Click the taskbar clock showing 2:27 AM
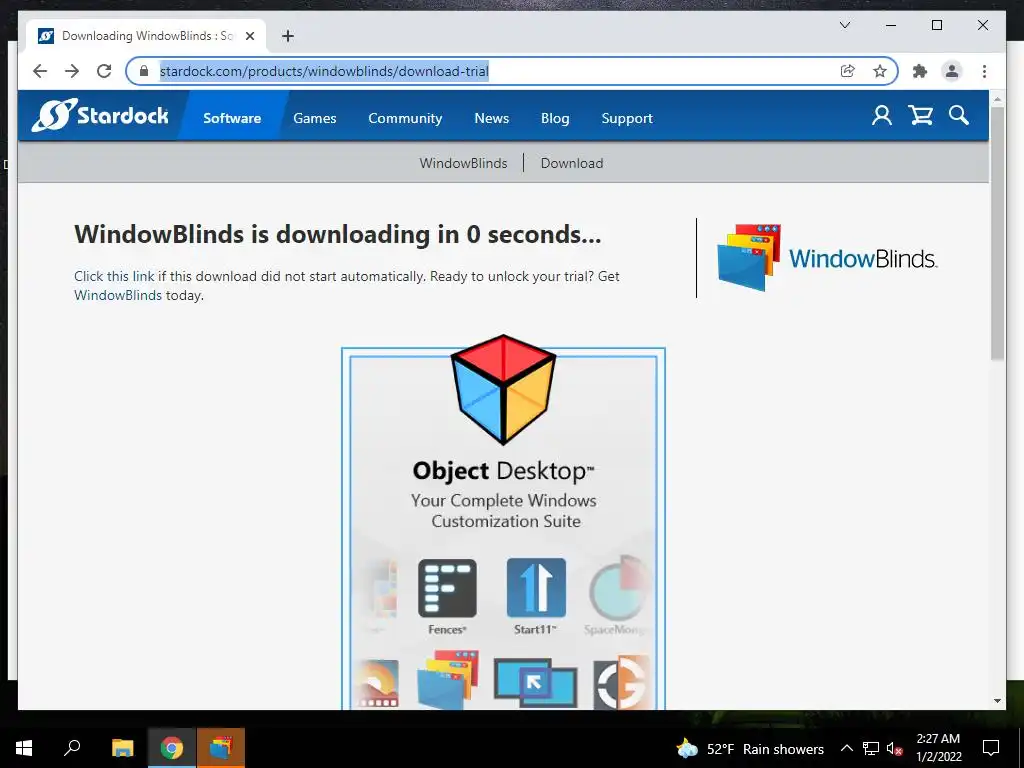The height and width of the screenshot is (768, 1024). 938,748
